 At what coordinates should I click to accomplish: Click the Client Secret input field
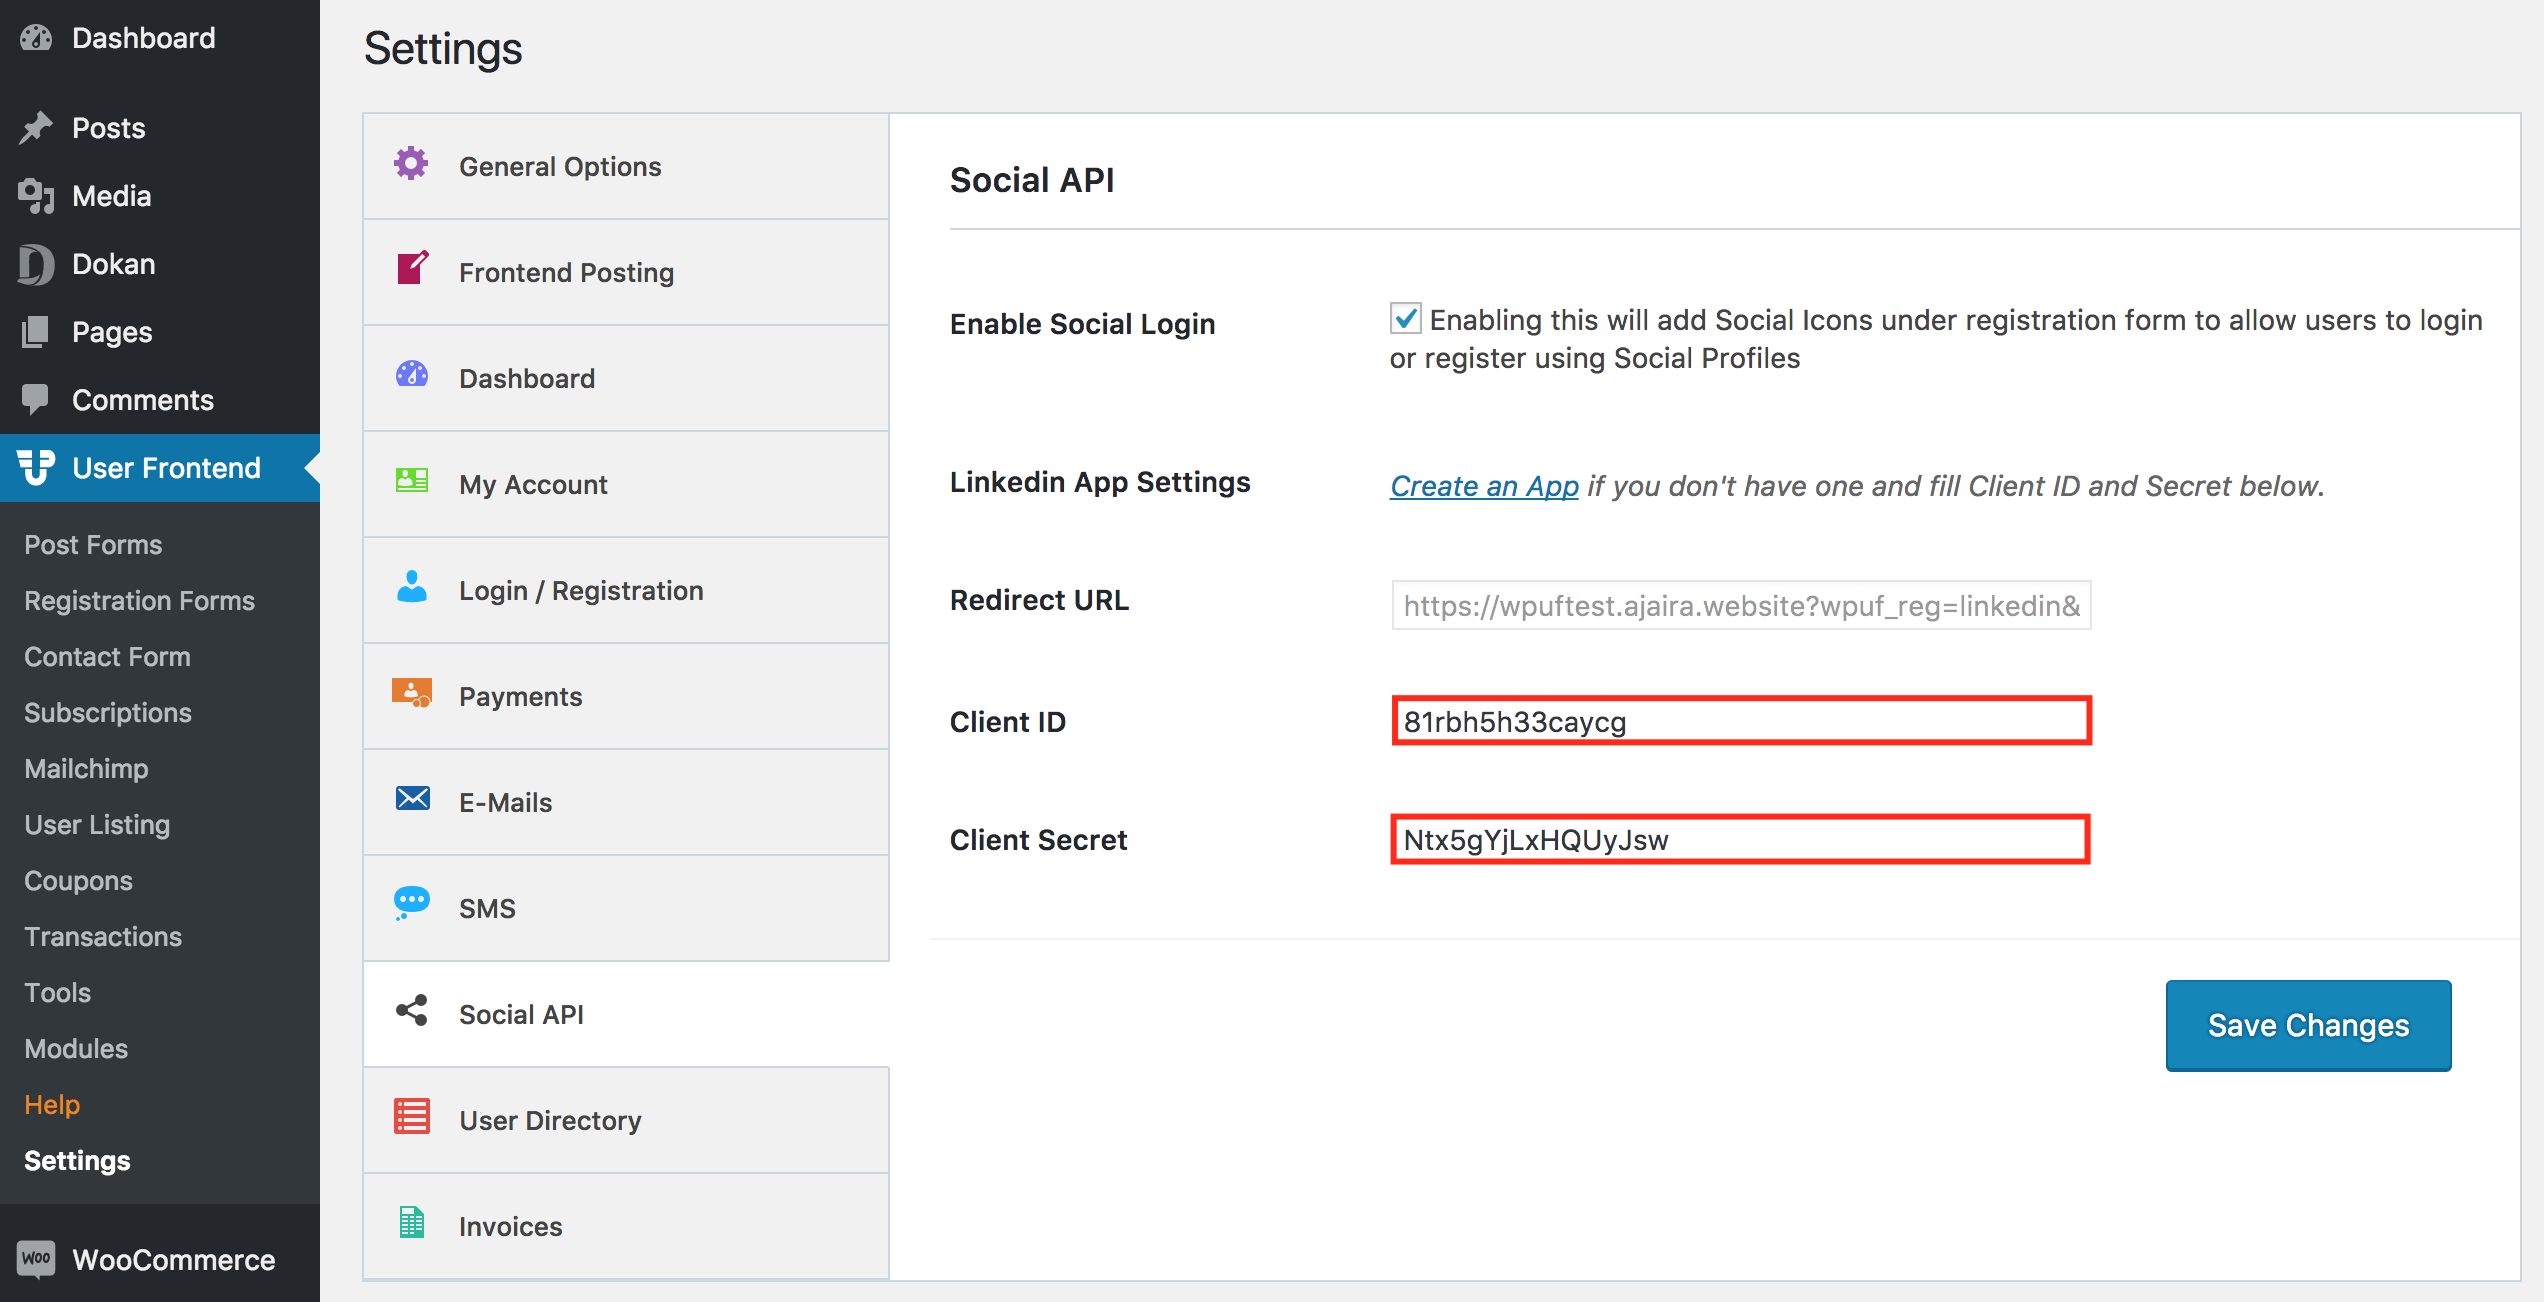(1741, 839)
